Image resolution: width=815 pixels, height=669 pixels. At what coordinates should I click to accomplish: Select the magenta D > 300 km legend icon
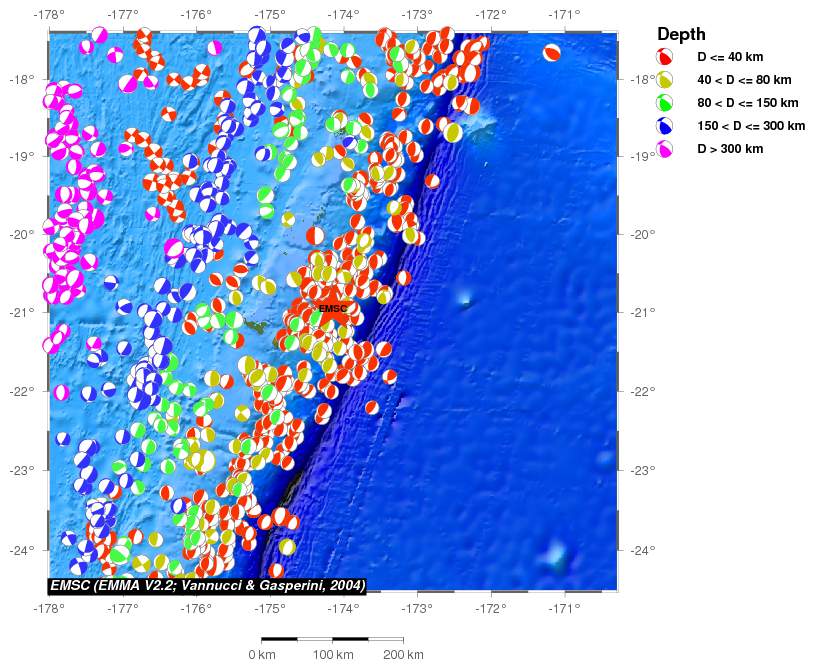pos(664,149)
